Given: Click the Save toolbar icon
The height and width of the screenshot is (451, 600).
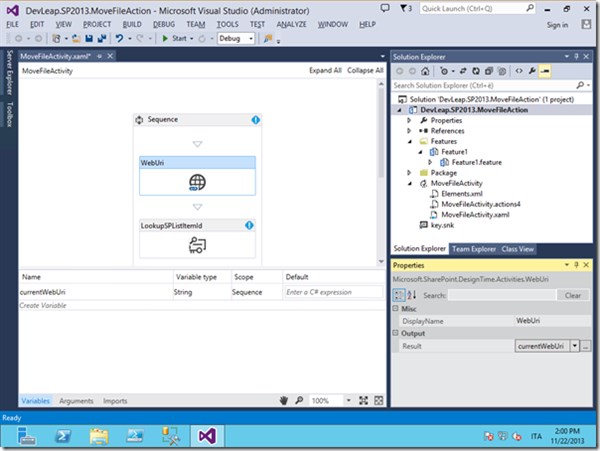Looking at the screenshot, I should pos(89,38).
